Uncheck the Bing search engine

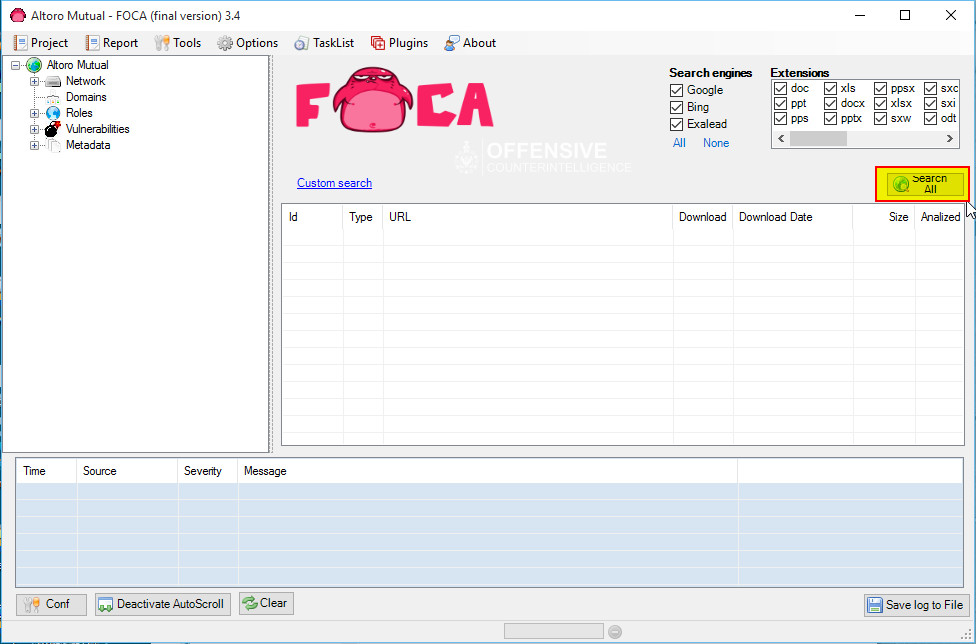[x=677, y=107]
